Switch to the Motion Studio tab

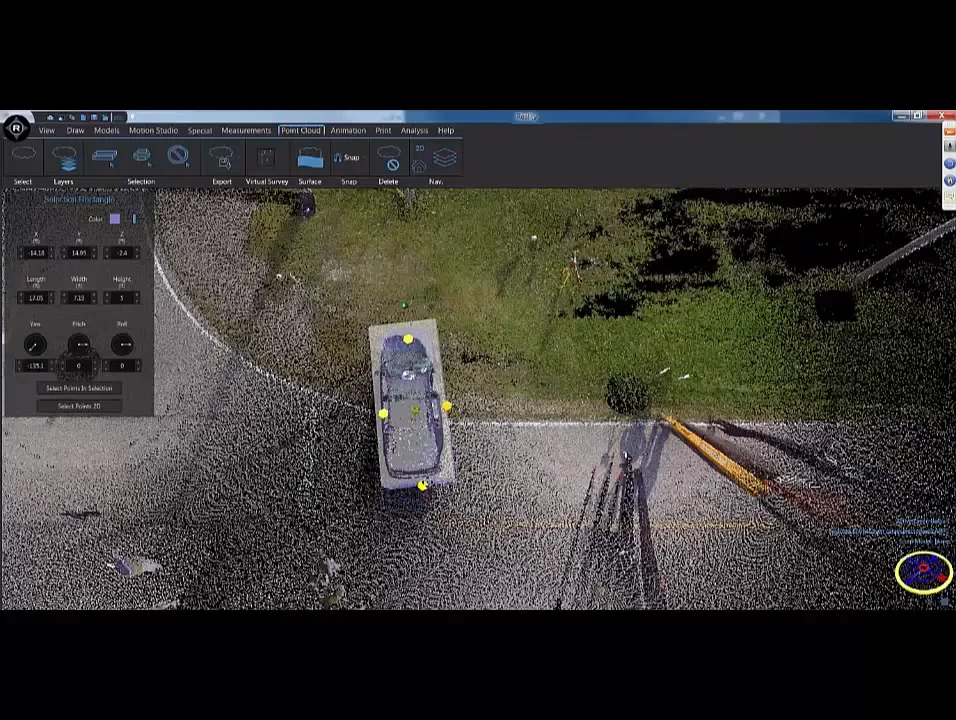(x=153, y=130)
